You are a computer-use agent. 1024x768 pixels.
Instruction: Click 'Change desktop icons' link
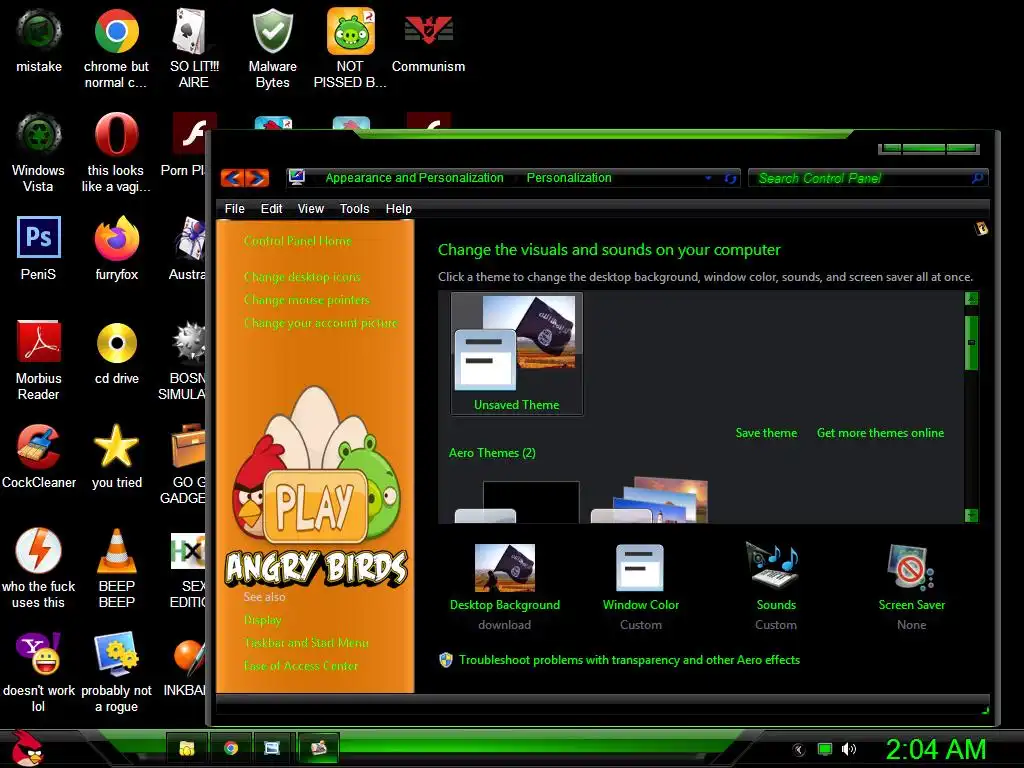click(302, 277)
